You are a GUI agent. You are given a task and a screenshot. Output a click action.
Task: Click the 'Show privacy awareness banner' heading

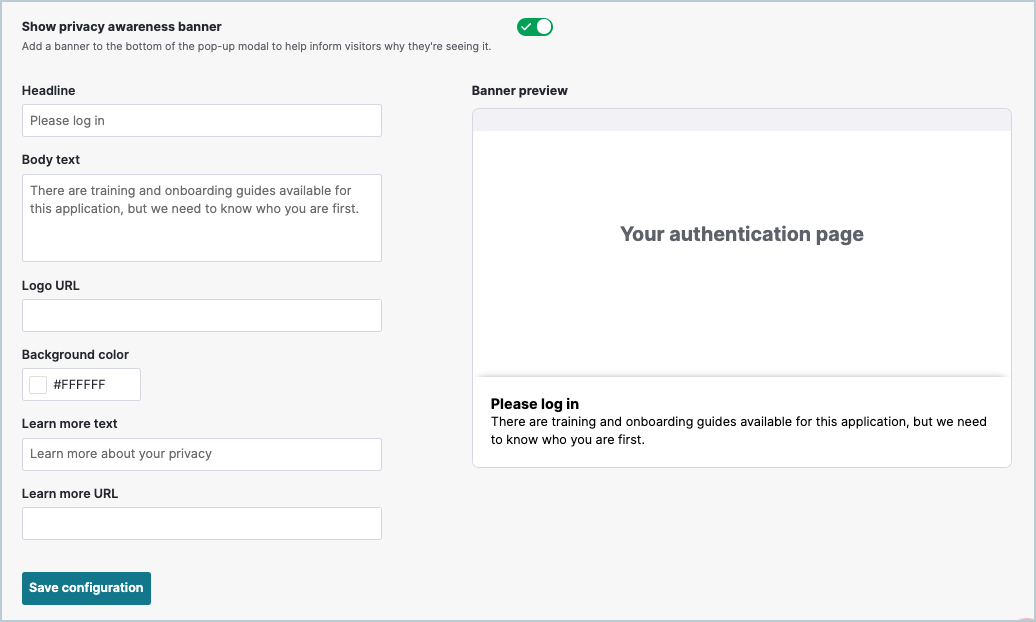click(x=121, y=26)
